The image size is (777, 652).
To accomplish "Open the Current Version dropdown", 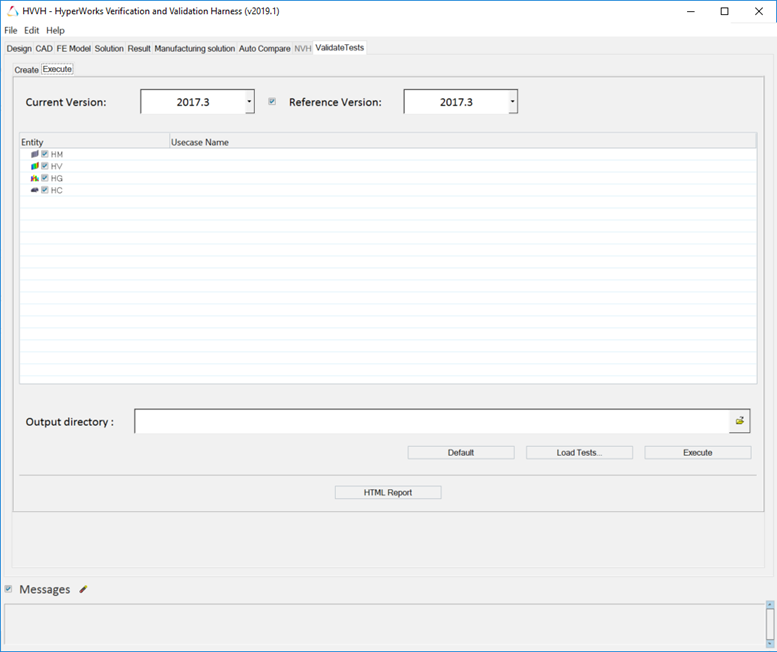I will 249,102.
